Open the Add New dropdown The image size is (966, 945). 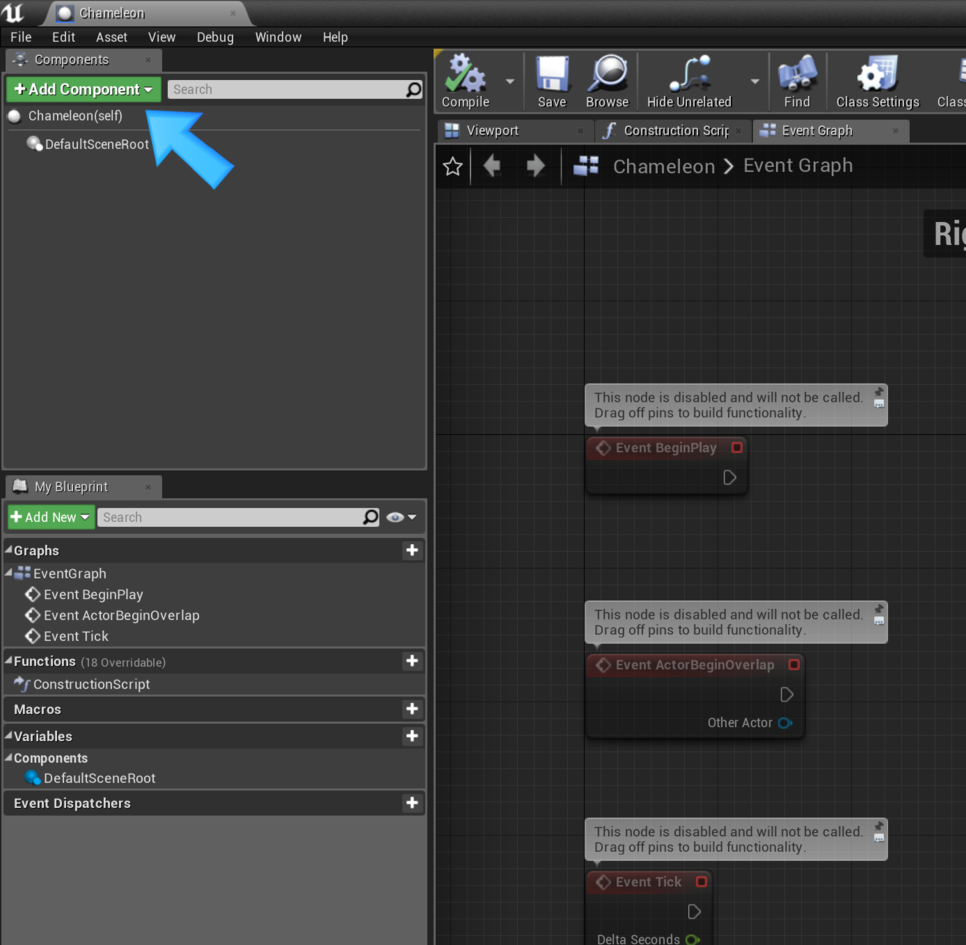click(51, 517)
